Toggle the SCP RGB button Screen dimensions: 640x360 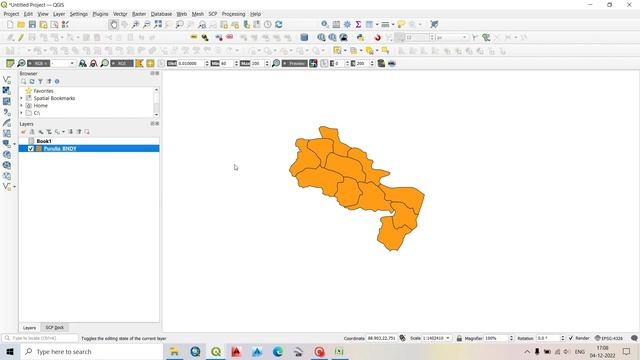click(x=38, y=63)
